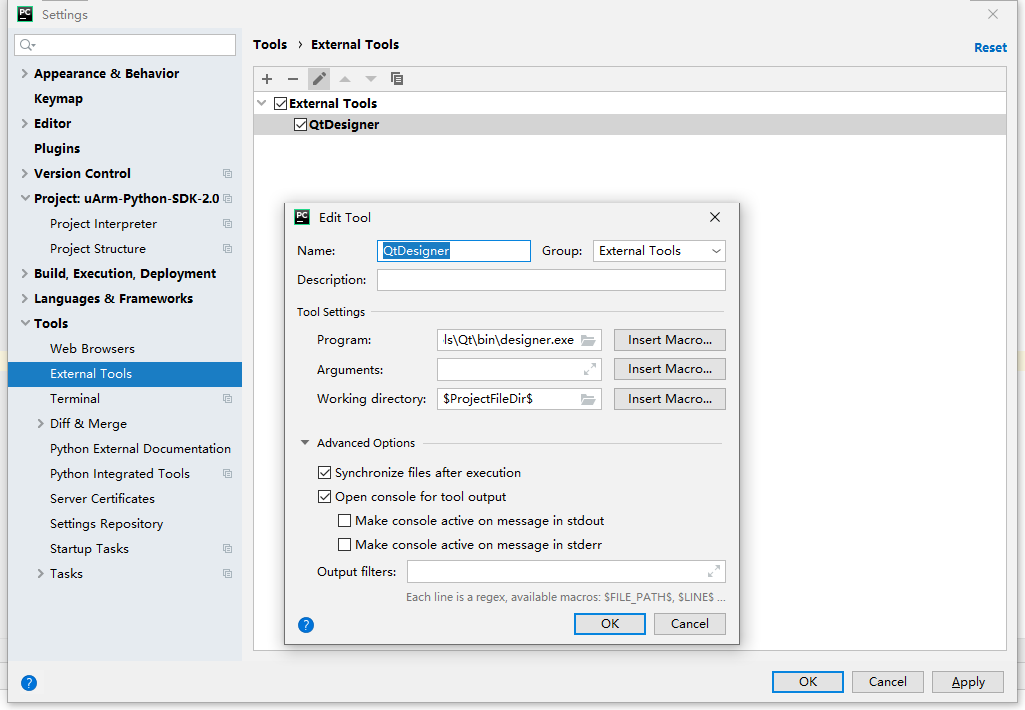1025x710 pixels.
Task: Expand the Arguments field editor icon
Action: 590,370
